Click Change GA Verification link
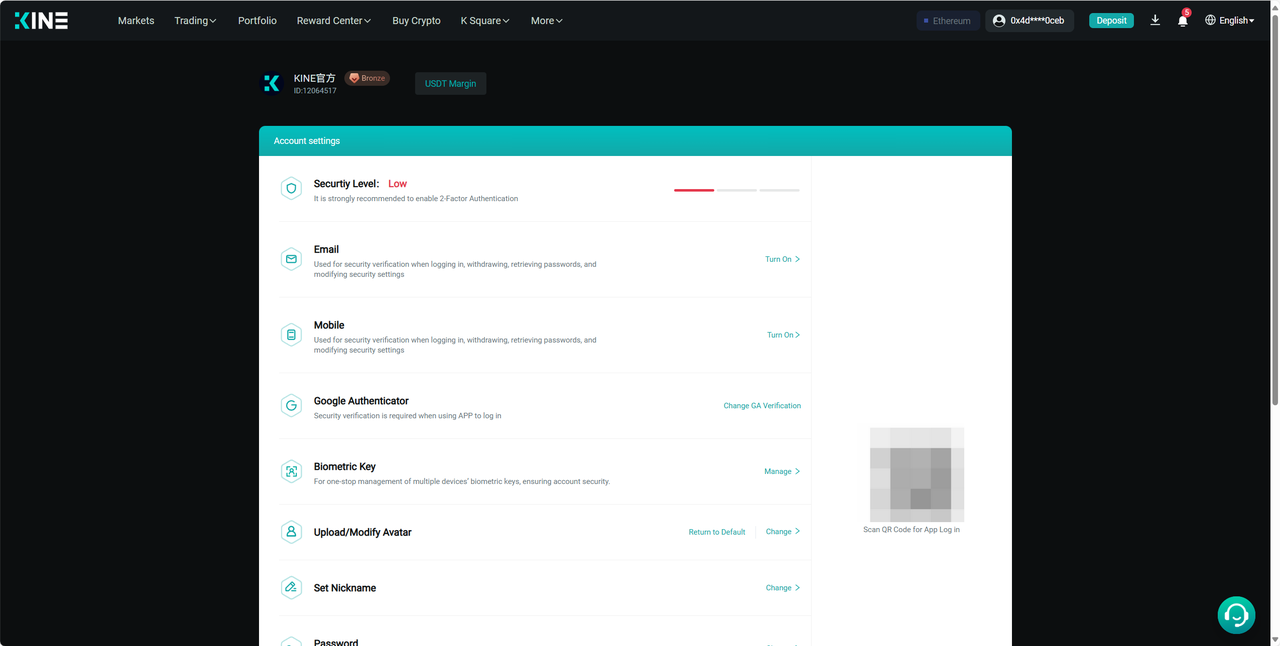The height and width of the screenshot is (646, 1280). click(x=762, y=406)
